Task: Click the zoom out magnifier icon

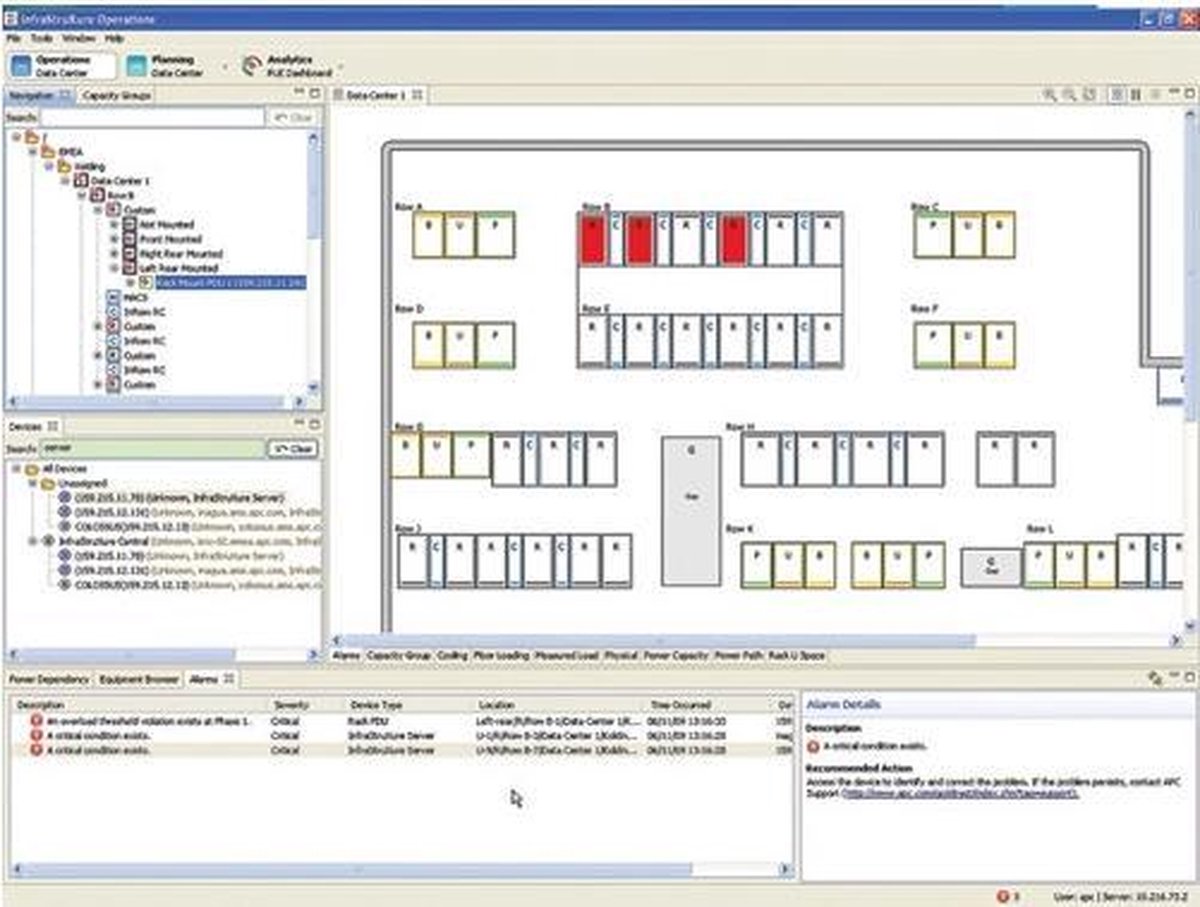Action: 1069,95
